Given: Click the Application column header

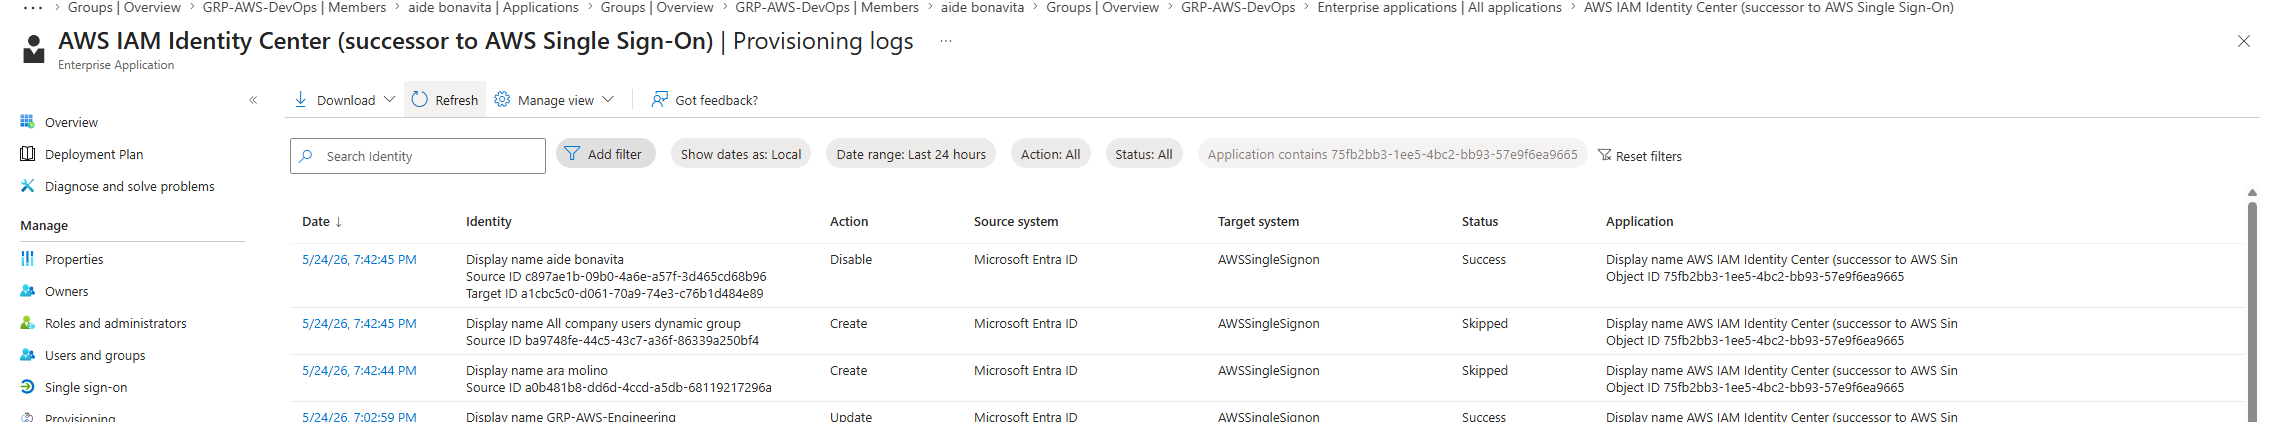Looking at the screenshot, I should coord(1639,222).
